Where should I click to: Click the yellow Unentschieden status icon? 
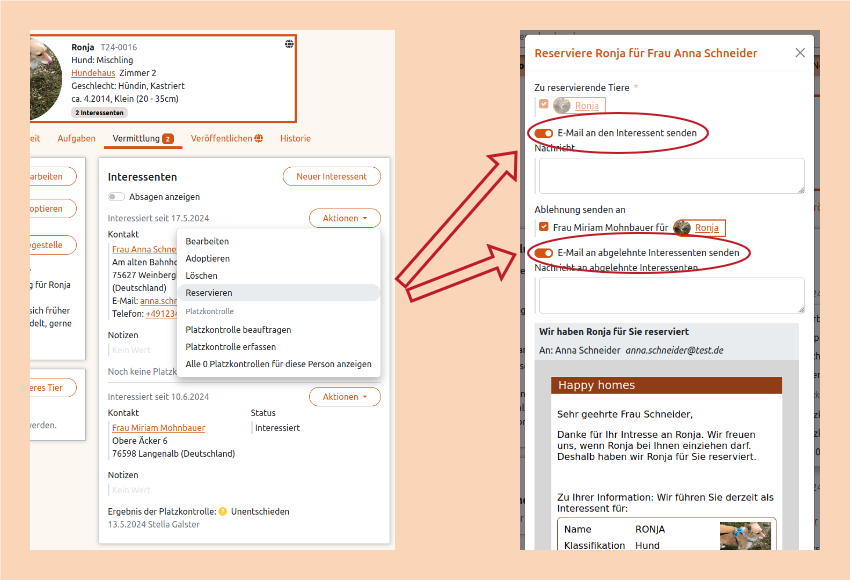(223, 511)
